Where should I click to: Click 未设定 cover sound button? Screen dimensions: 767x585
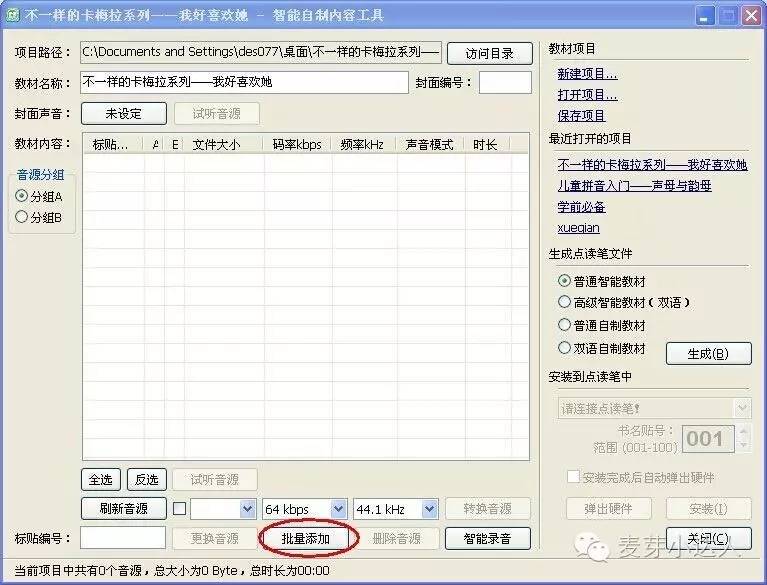pos(124,113)
